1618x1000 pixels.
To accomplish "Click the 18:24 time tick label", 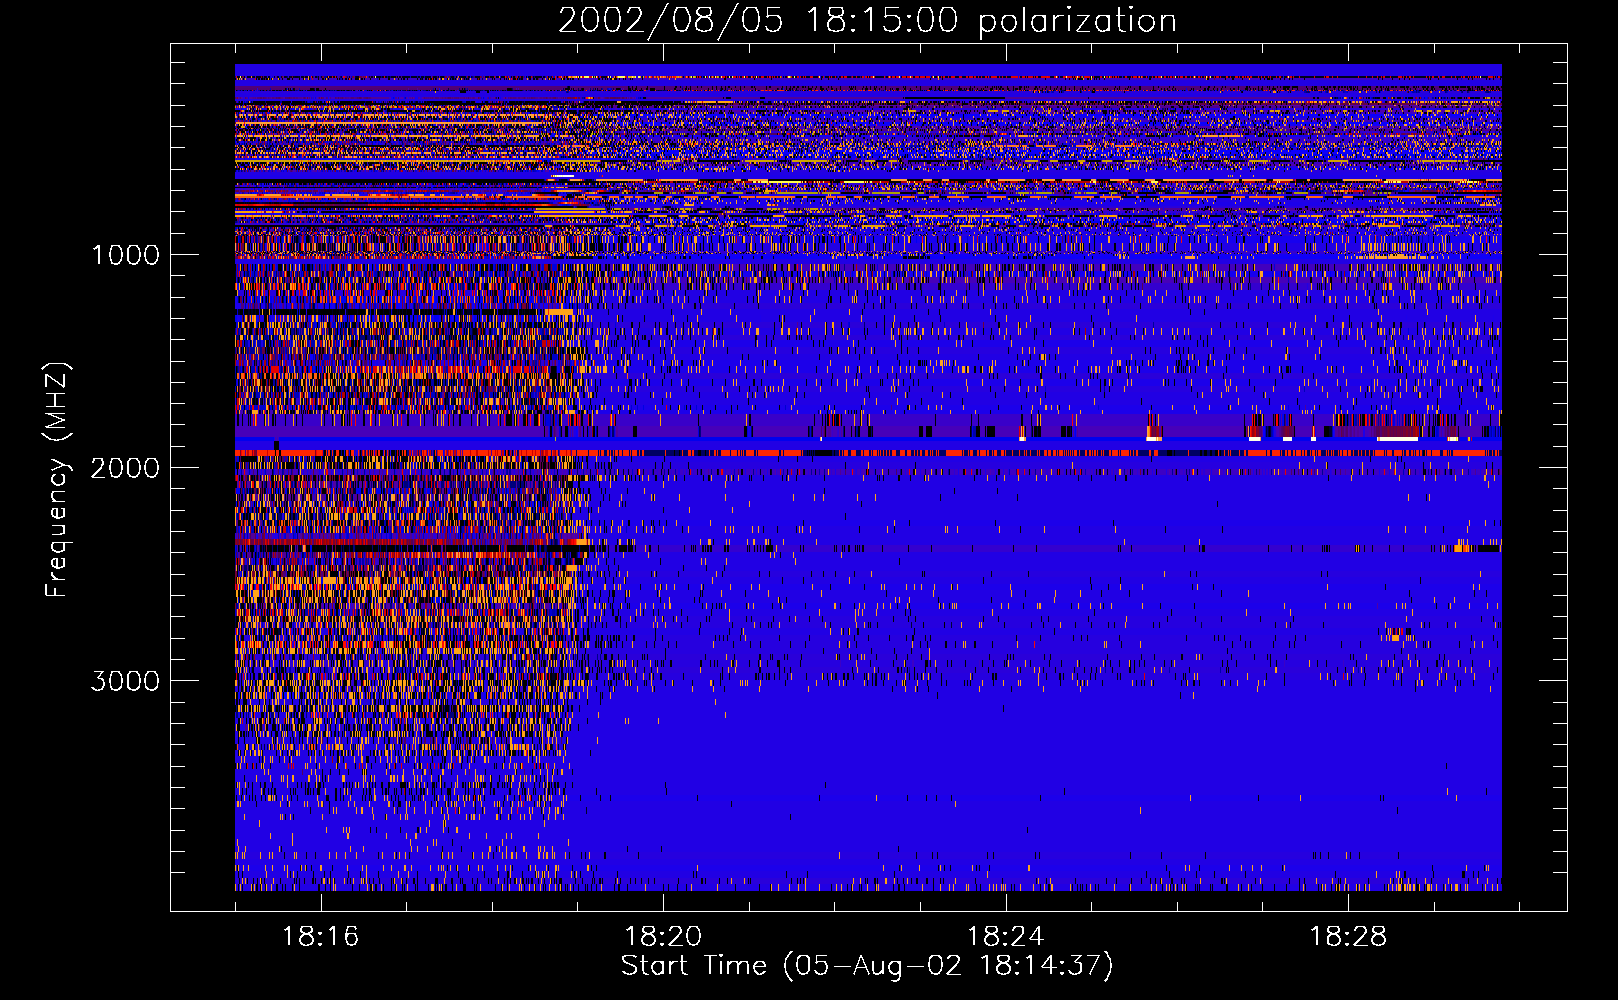I will tap(1005, 936).
